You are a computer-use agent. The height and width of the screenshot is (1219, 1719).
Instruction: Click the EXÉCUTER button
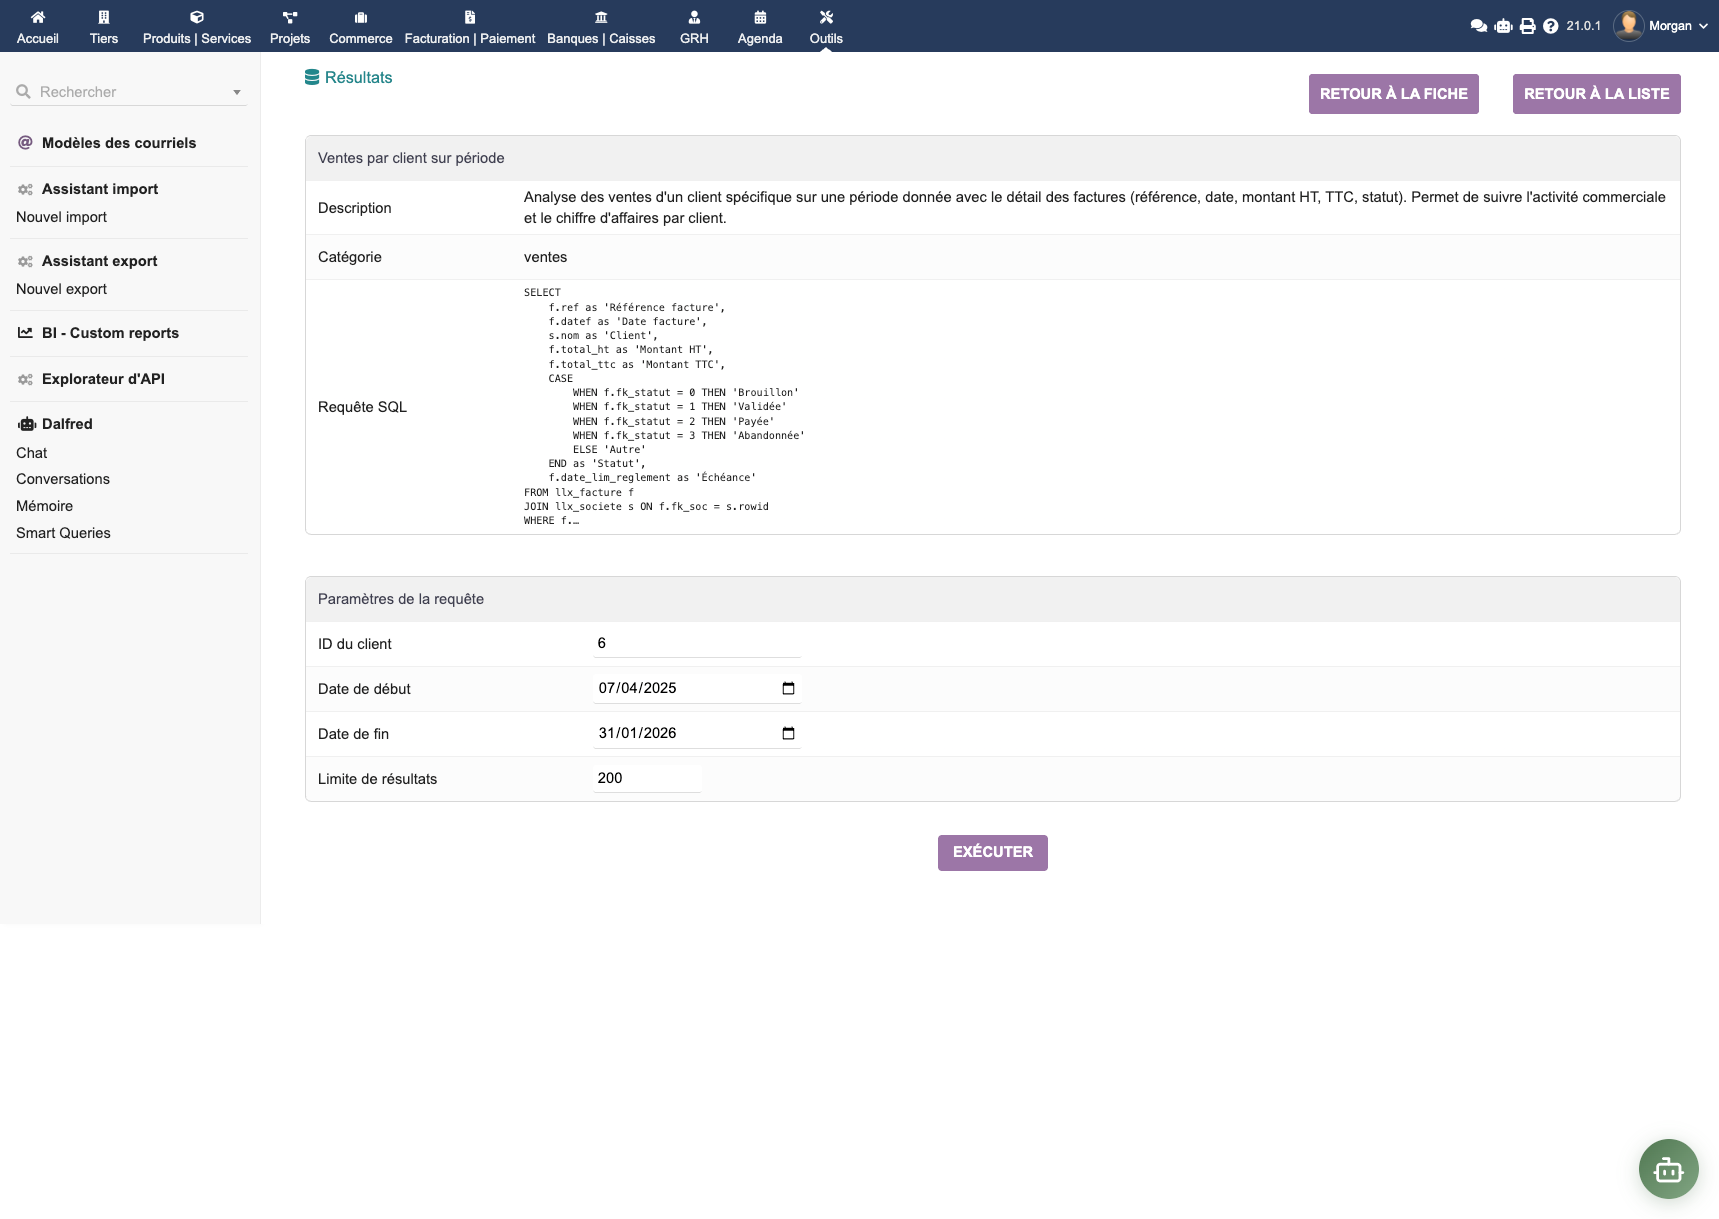tap(992, 852)
